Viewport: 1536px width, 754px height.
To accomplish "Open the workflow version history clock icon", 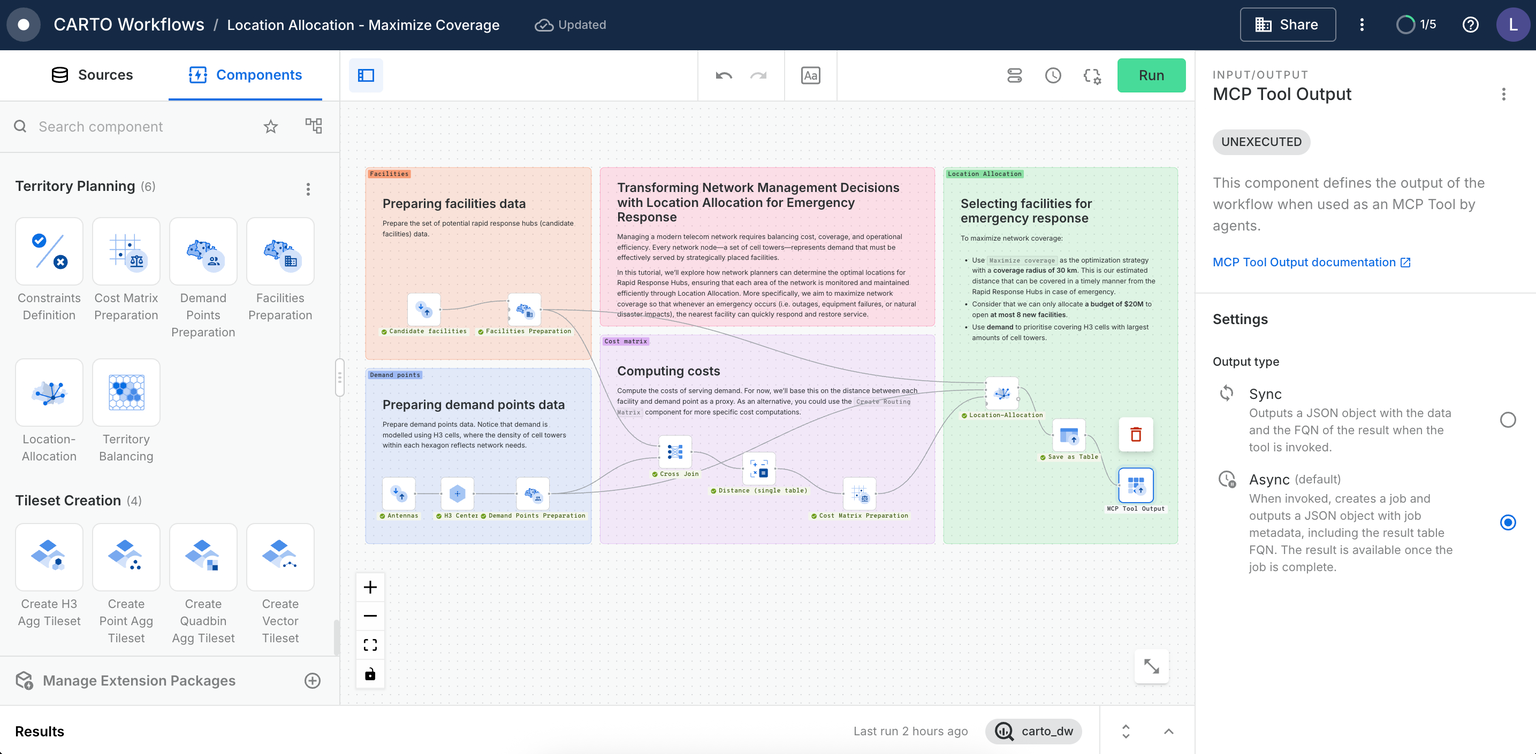I will [1053, 75].
